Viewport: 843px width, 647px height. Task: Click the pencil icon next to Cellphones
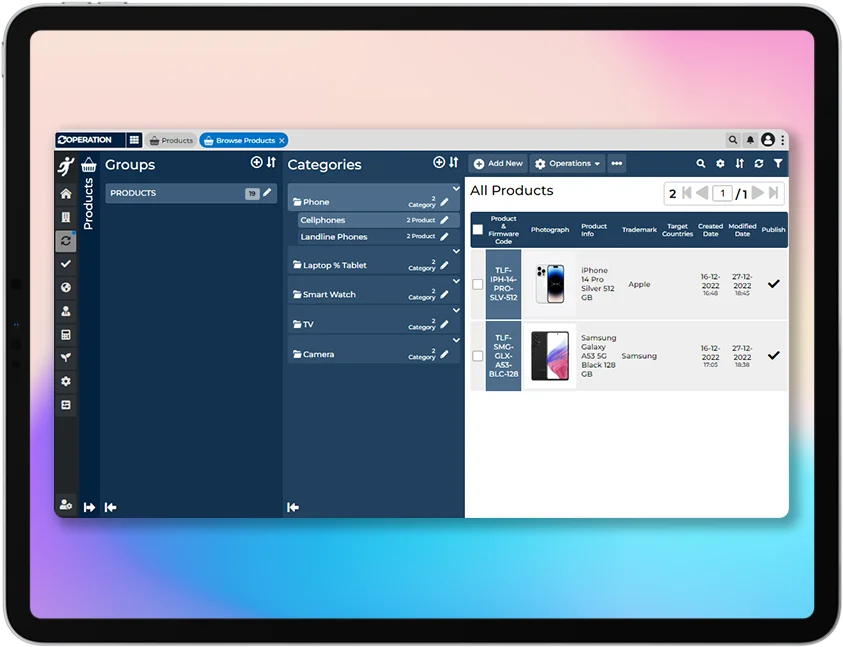(x=445, y=220)
